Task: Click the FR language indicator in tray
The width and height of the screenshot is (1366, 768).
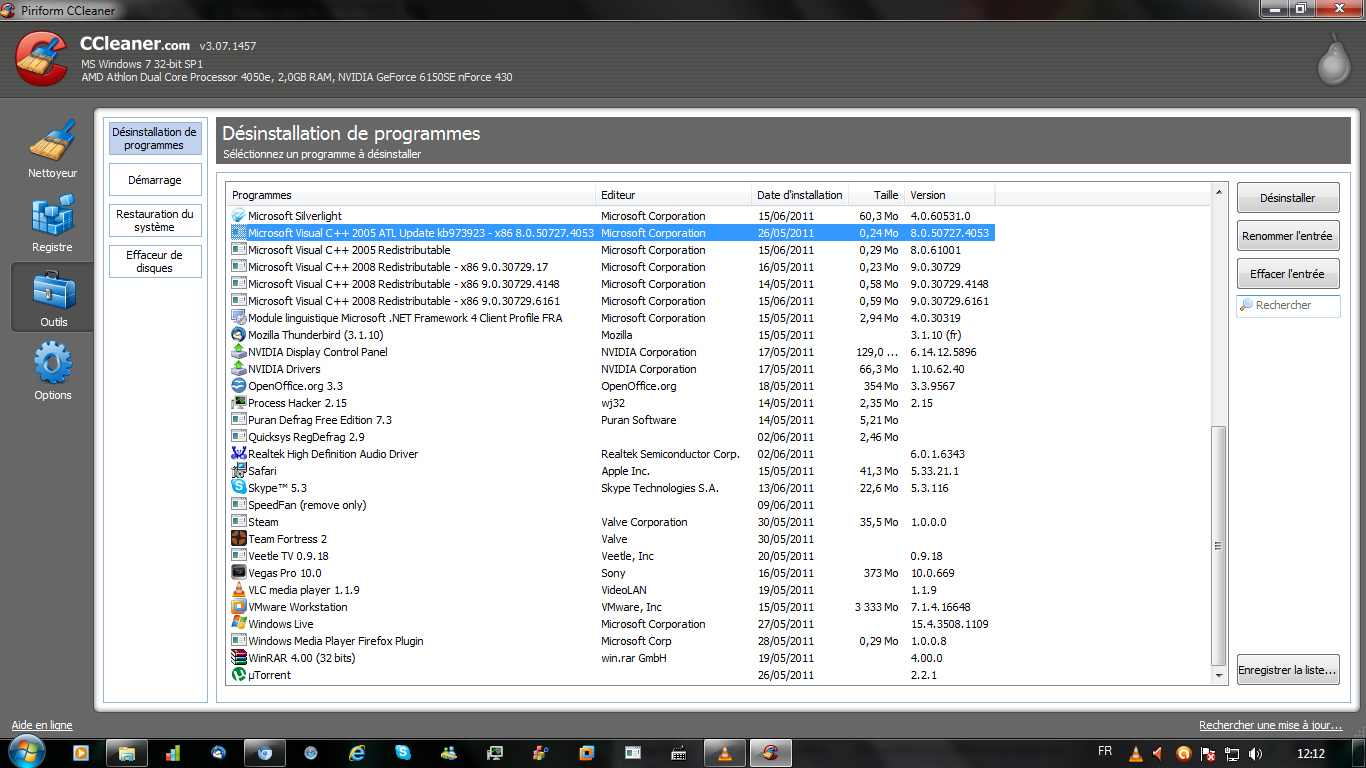Action: (1105, 751)
